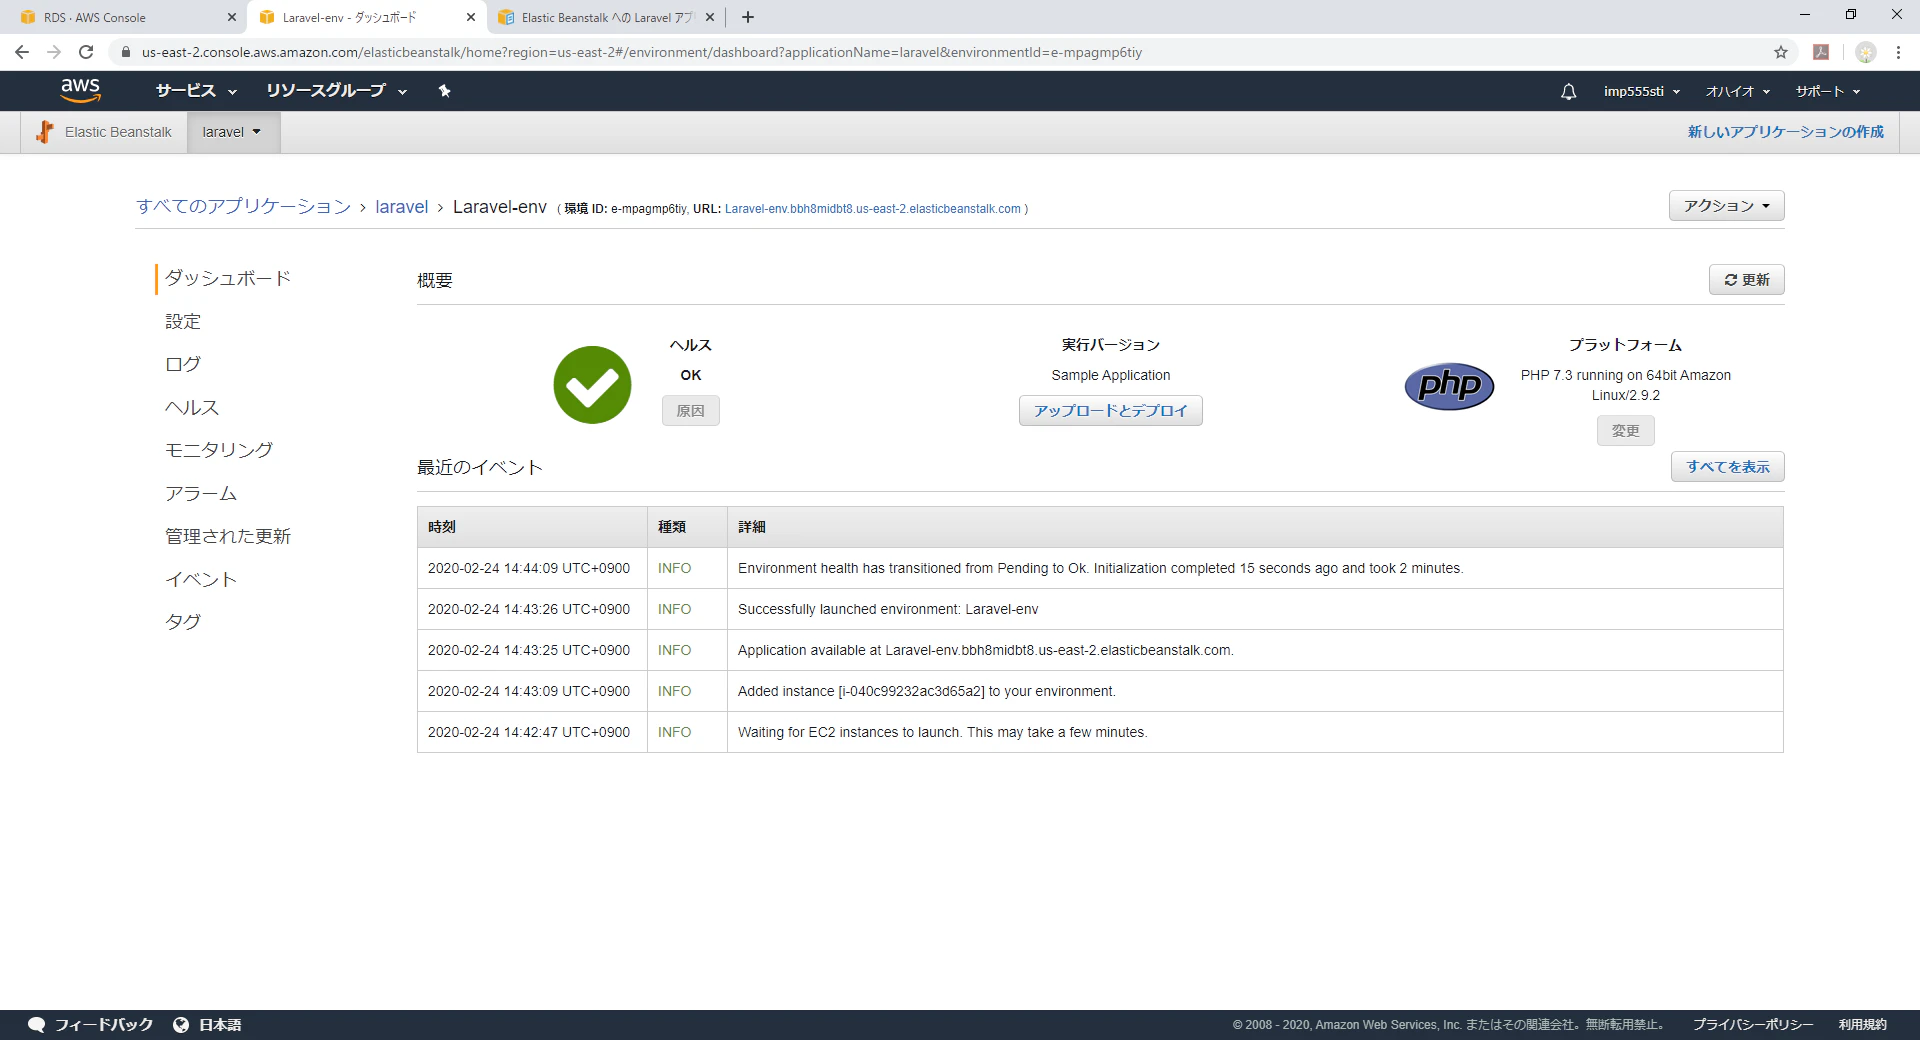1920x1040 pixels.
Task: Click 新しいアプリケーションの作成 link
Action: click(x=1785, y=132)
